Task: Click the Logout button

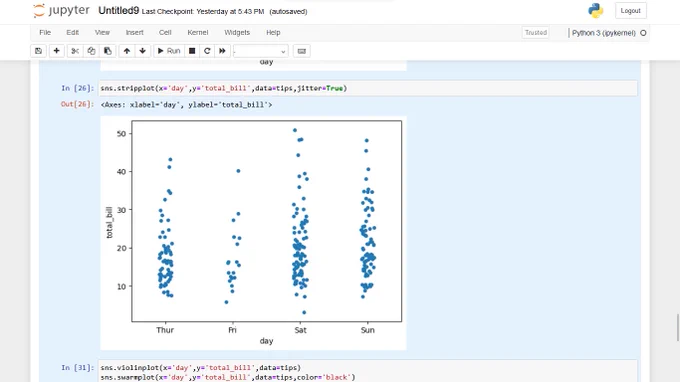Action: pos(631,11)
